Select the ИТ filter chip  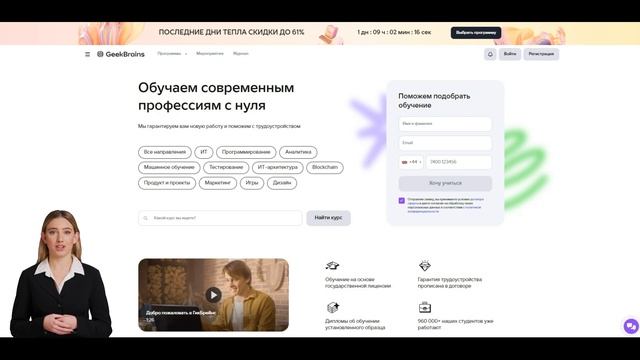pos(204,152)
